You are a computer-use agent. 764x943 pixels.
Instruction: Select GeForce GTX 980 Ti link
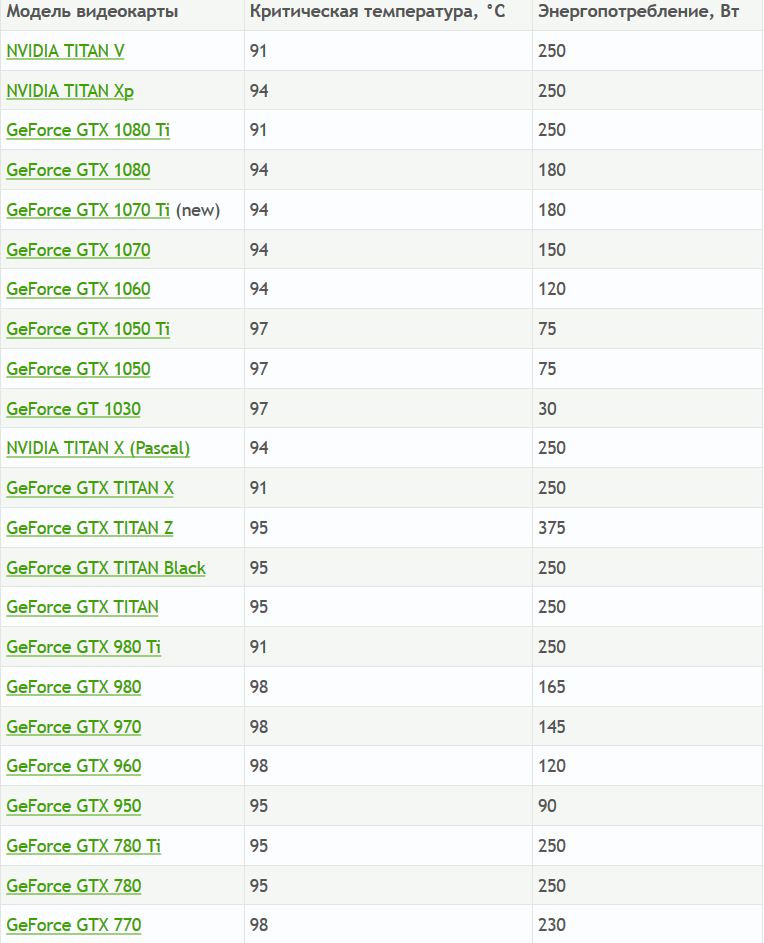84,647
